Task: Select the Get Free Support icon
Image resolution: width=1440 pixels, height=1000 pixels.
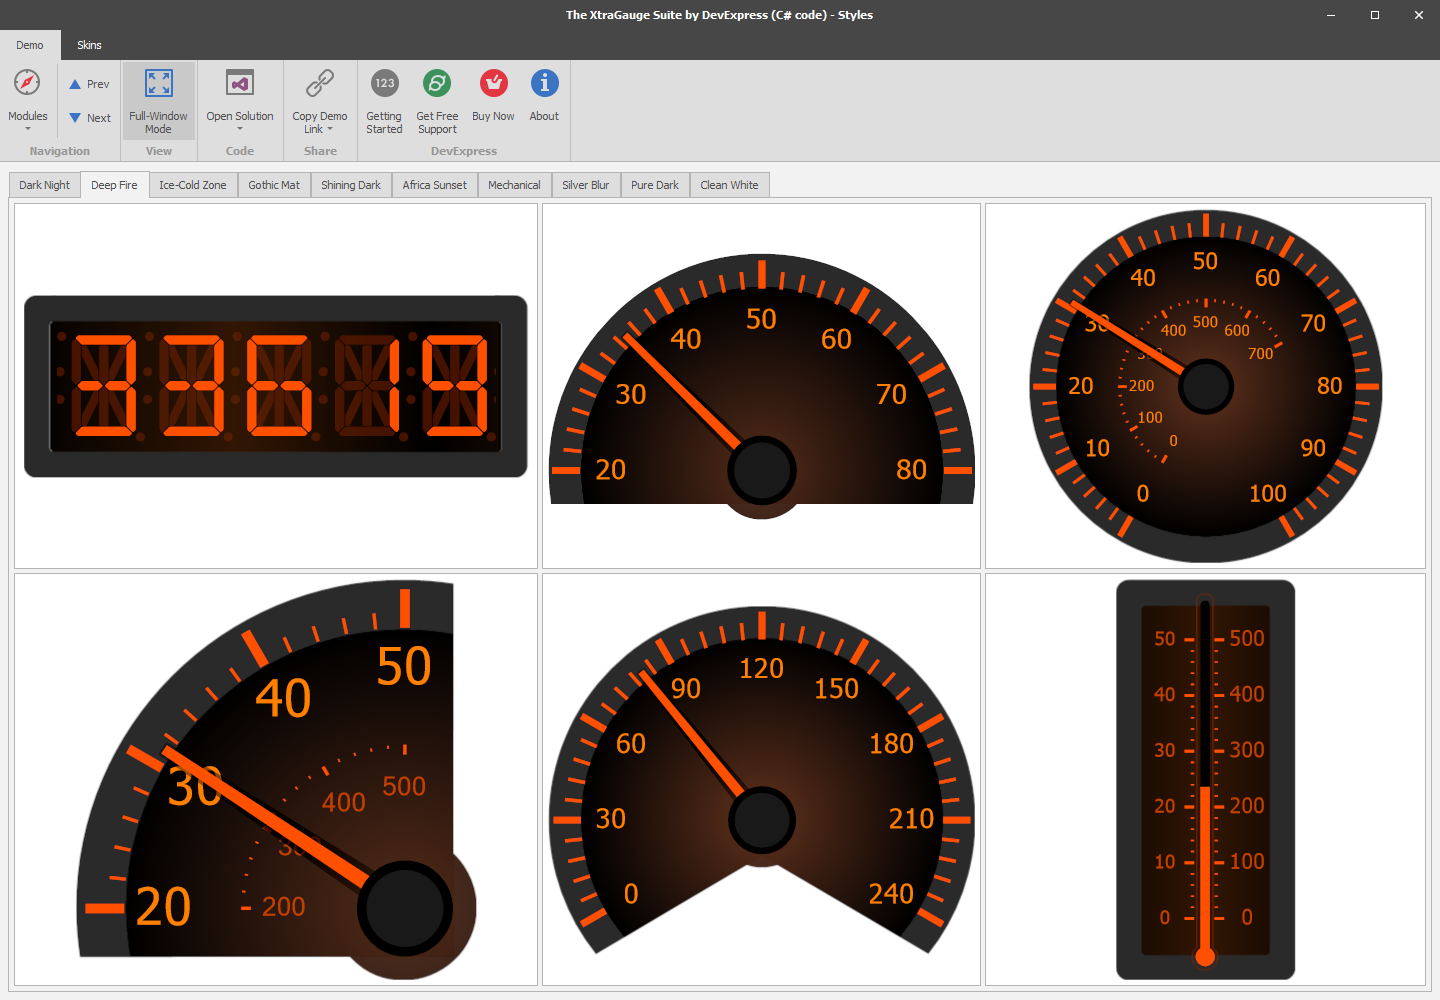Action: [437, 84]
